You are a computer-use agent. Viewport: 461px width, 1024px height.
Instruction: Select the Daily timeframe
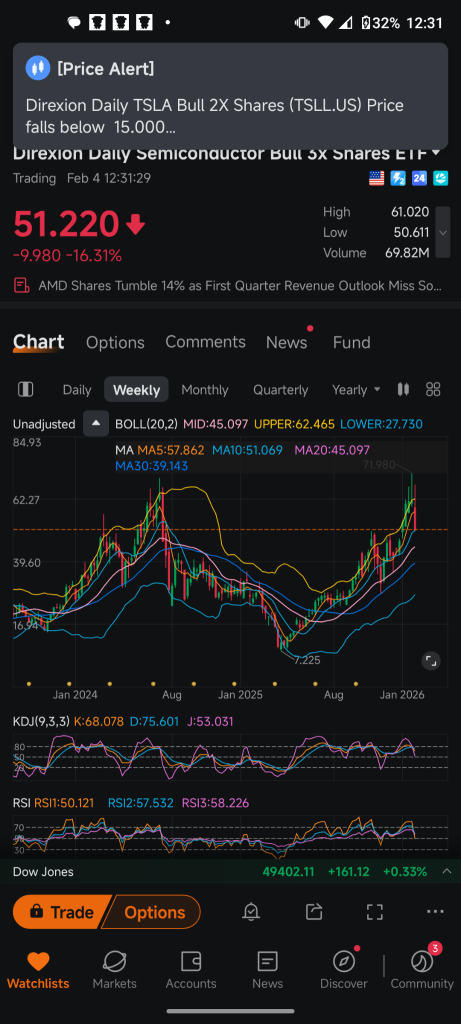click(77, 390)
